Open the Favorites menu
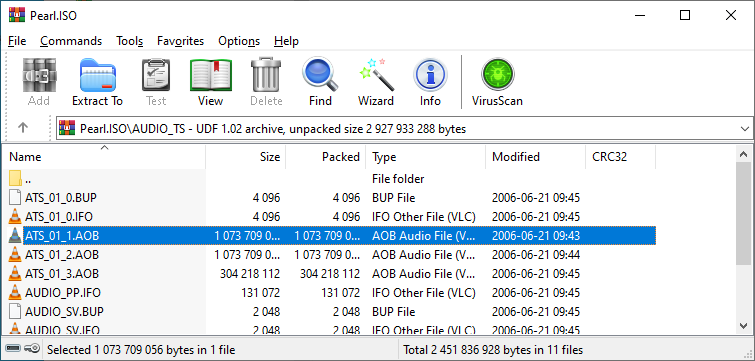Viewport: 755px width, 361px height. click(181, 41)
